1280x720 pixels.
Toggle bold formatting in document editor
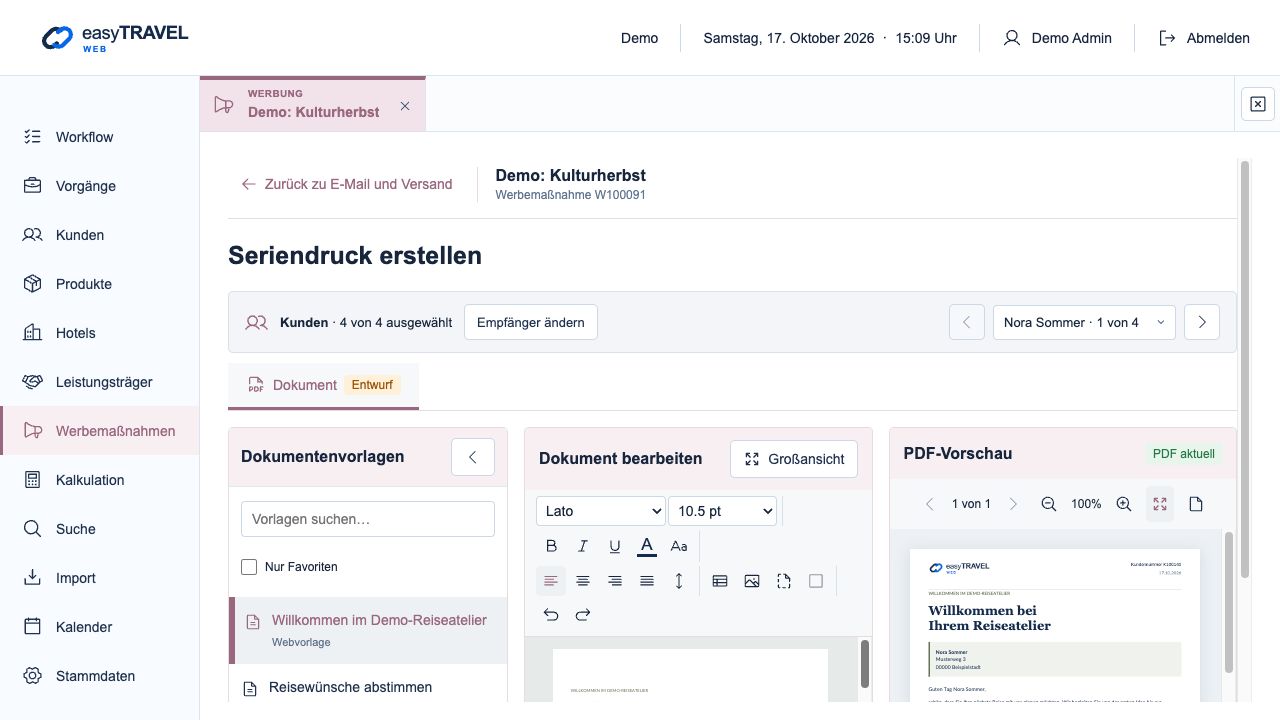(x=551, y=546)
